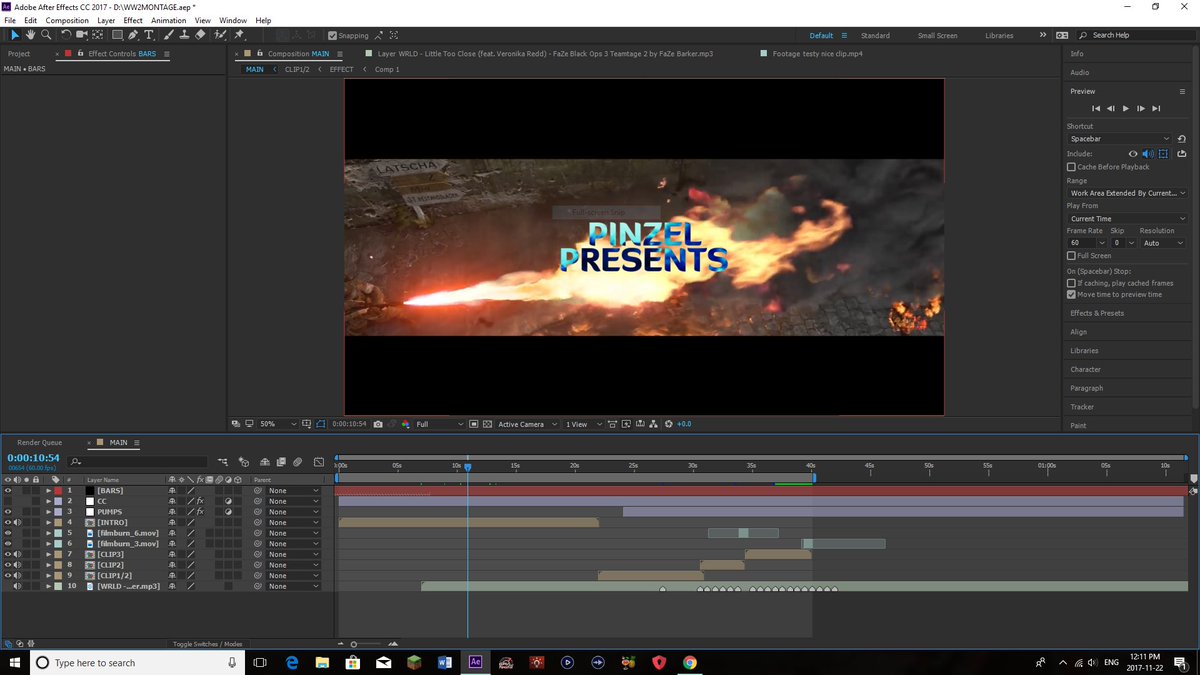The width and height of the screenshot is (1200, 675).
Task: Select the Hand tool
Action: [x=31, y=35]
